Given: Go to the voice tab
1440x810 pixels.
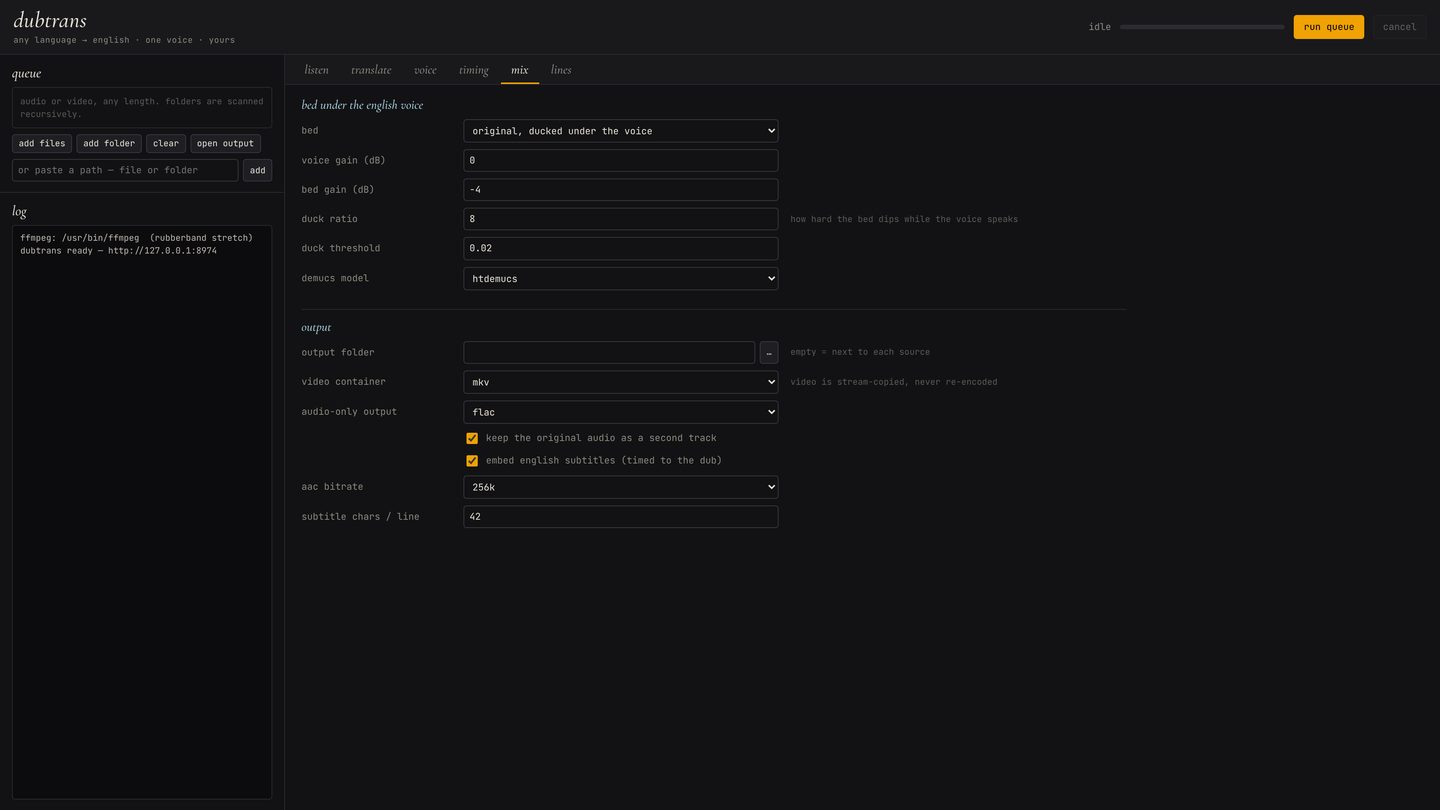Looking at the screenshot, I should click(425, 70).
